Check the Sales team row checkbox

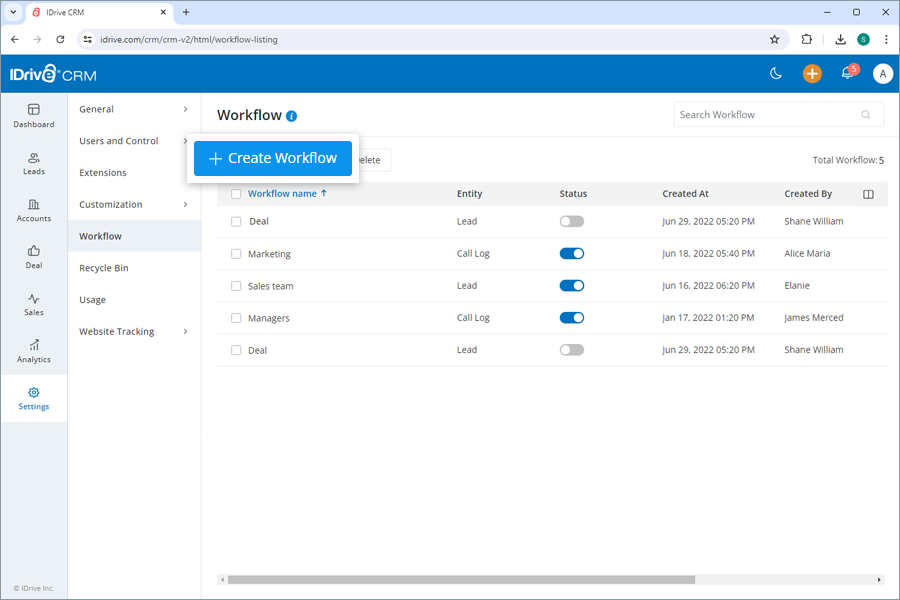click(234, 285)
